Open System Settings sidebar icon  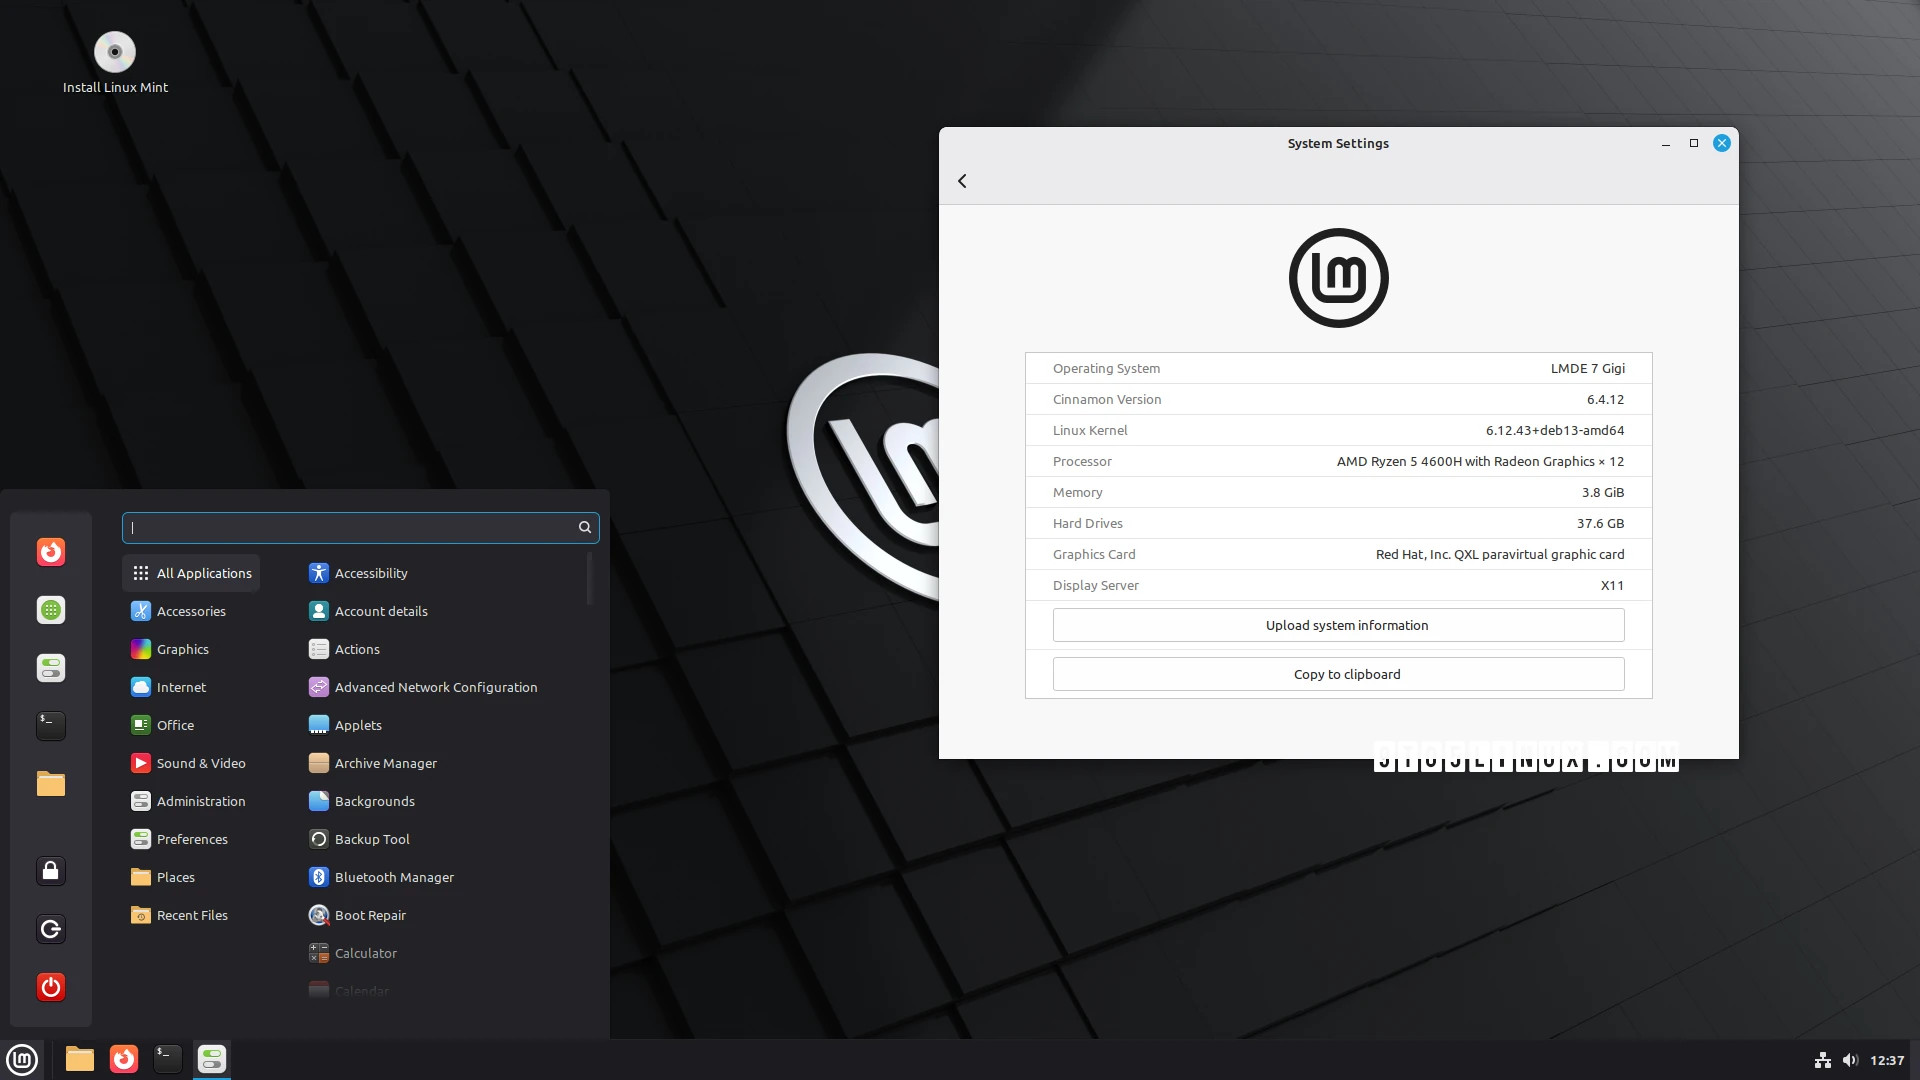click(51, 668)
